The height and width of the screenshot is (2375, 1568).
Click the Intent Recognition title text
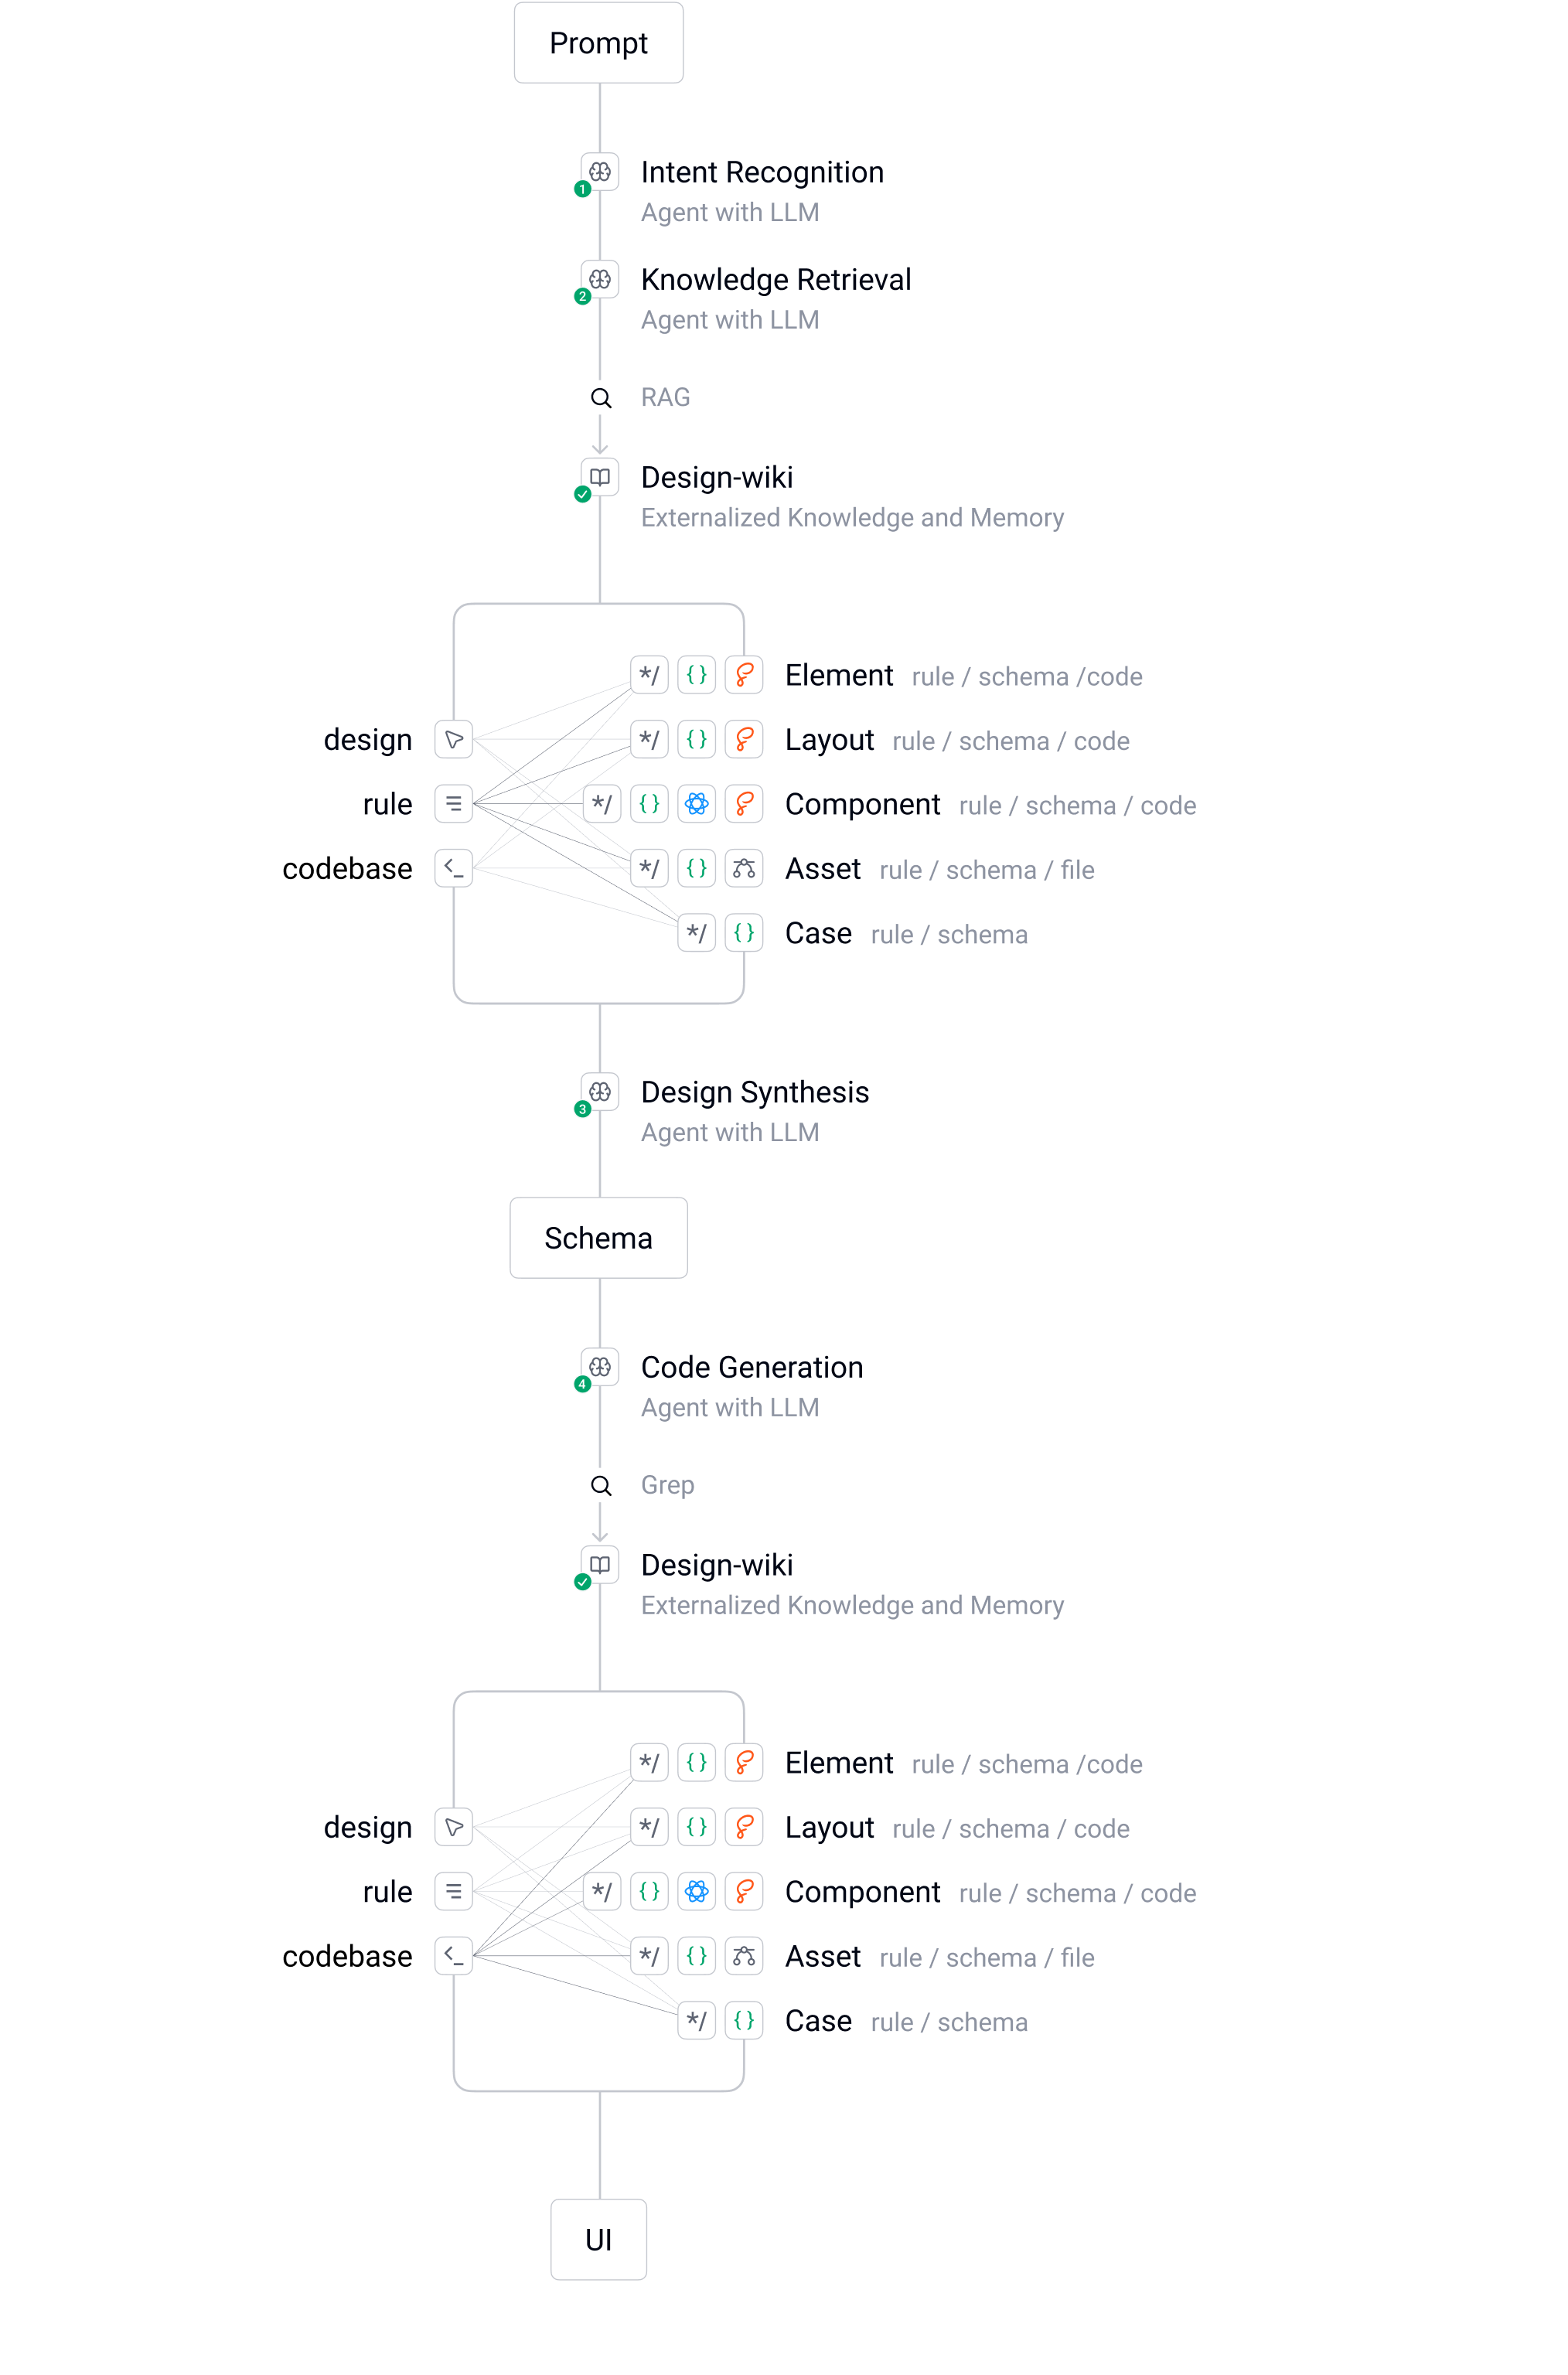click(762, 172)
